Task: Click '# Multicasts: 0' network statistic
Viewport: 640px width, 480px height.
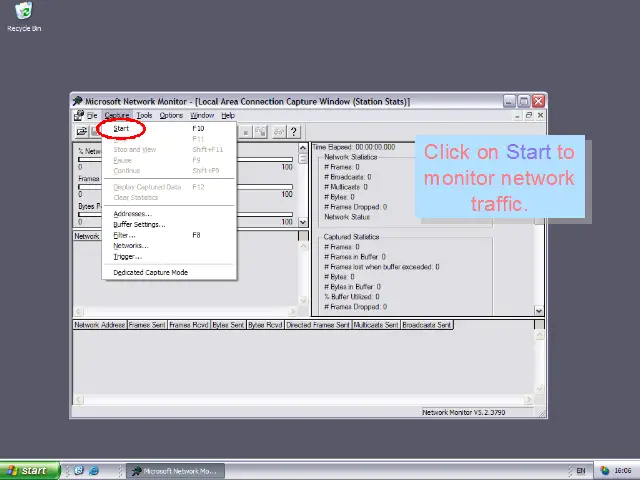Action: point(346,187)
